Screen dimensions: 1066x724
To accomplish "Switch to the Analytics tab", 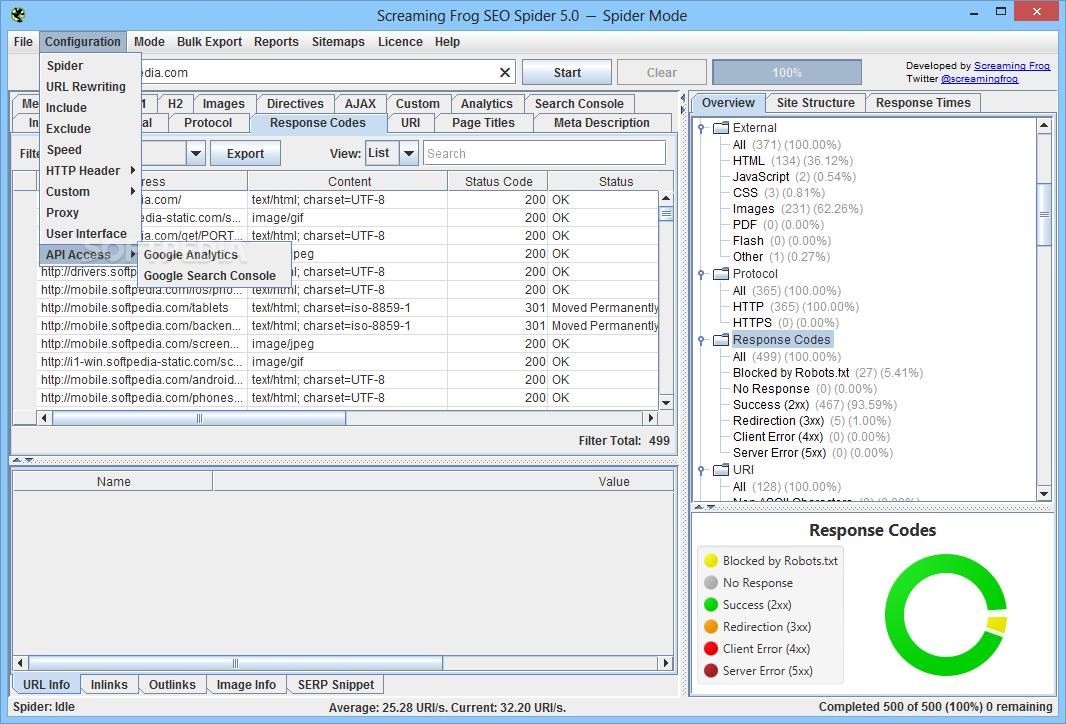I will tap(486, 103).
